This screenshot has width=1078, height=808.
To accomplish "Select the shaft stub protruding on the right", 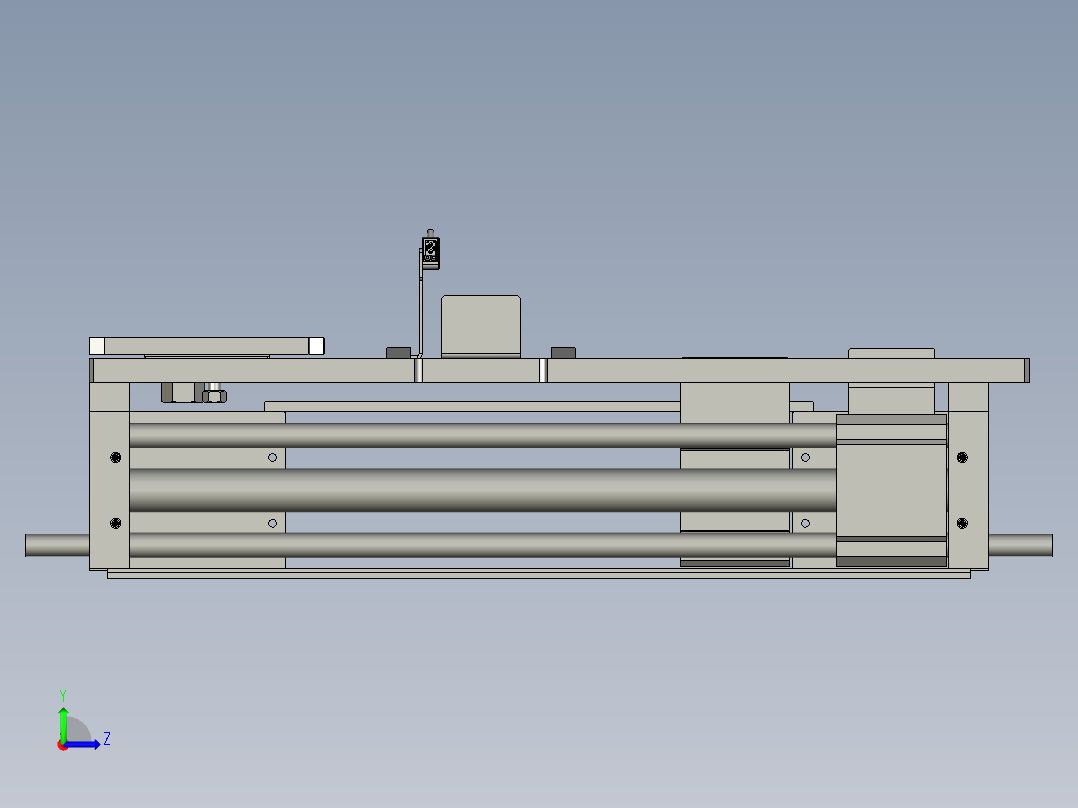I will pyautogui.click(x=1020, y=545).
